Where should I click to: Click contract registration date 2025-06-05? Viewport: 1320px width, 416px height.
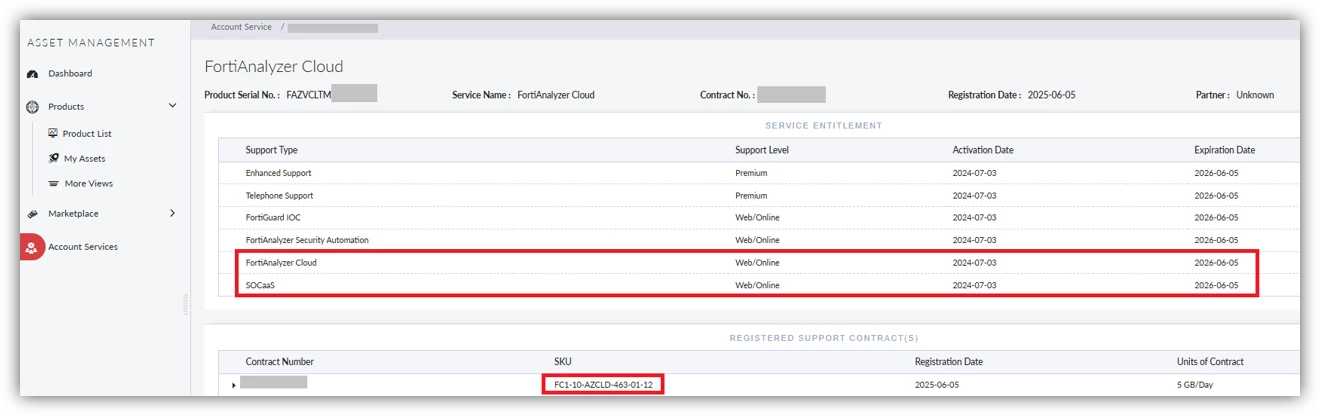pos(937,384)
